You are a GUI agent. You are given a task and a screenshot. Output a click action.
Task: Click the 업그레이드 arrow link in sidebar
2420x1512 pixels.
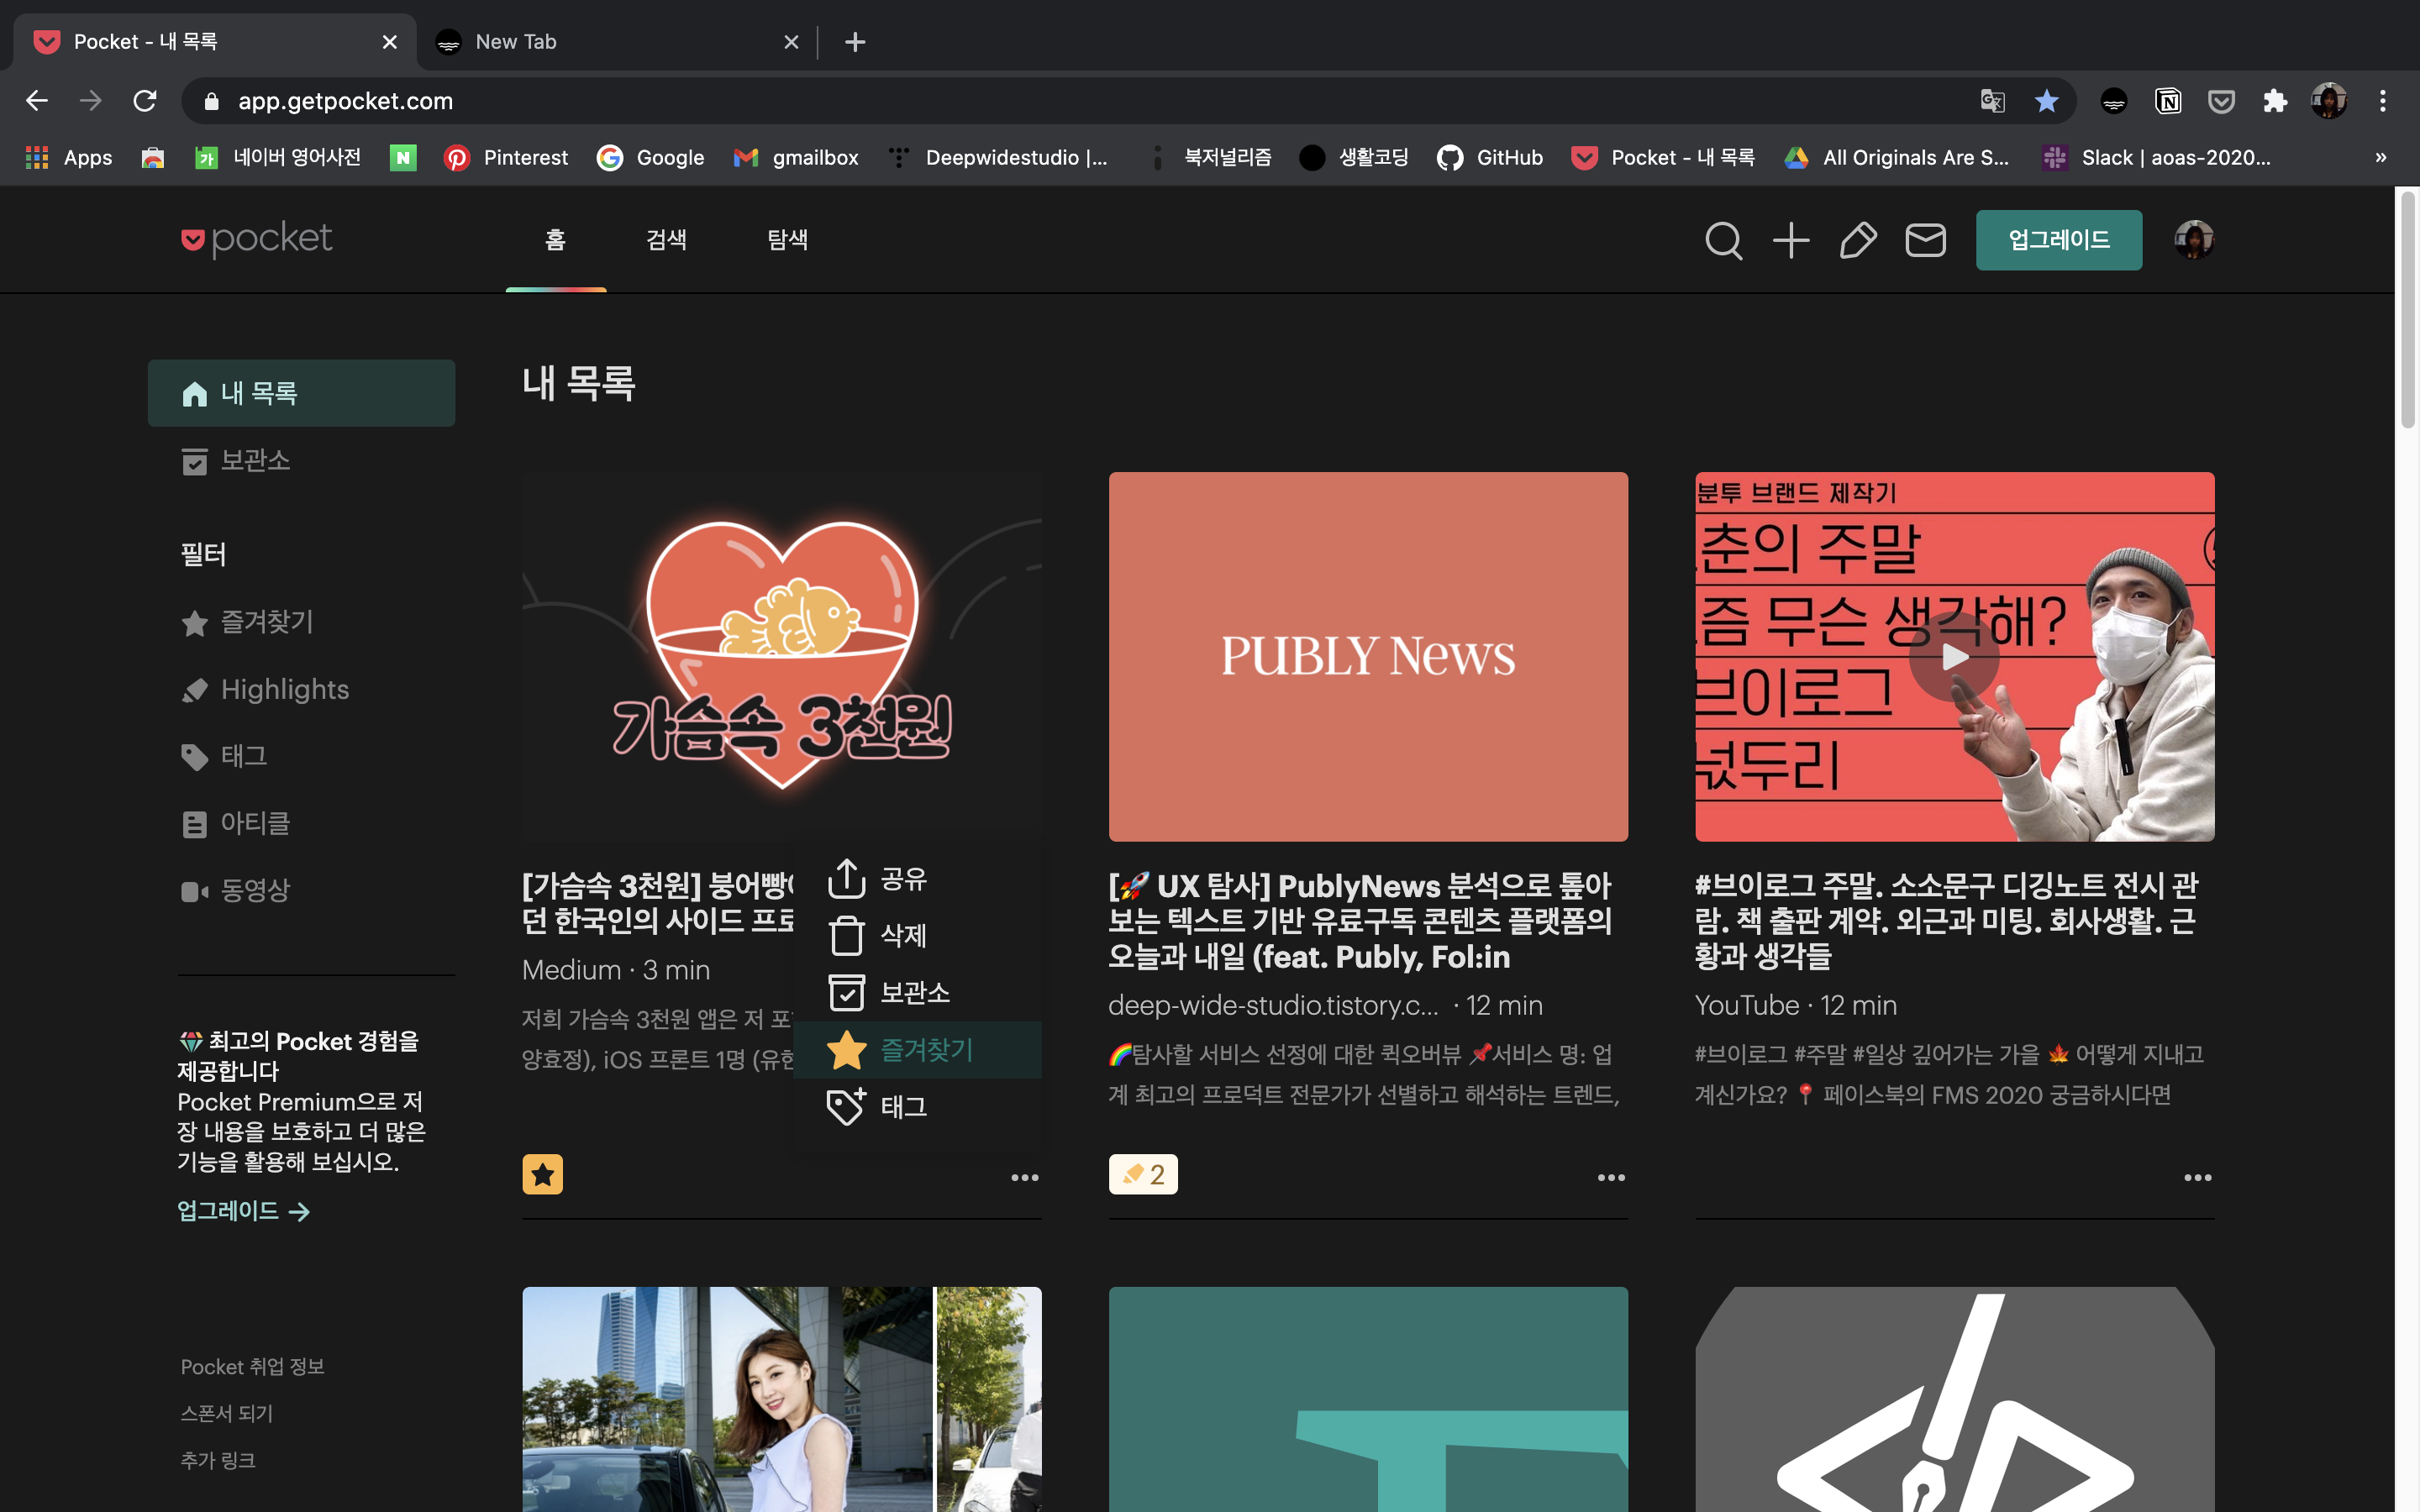pos(244,1211)
